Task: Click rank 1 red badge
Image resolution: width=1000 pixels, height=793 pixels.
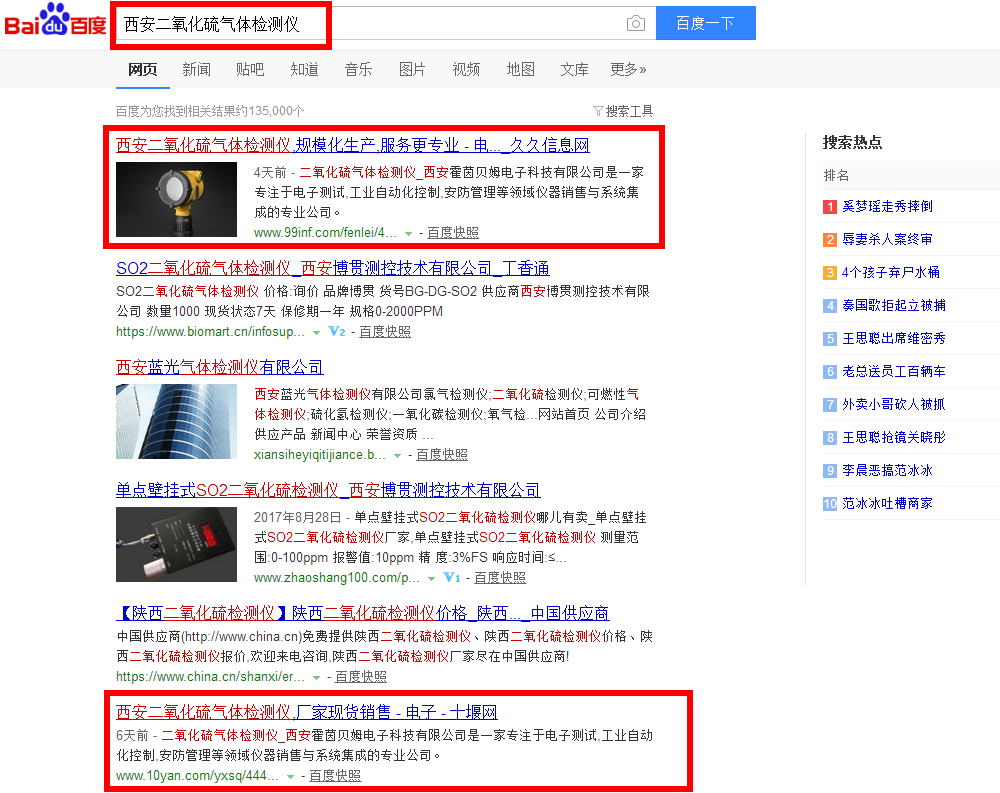Action: (830, 207)
